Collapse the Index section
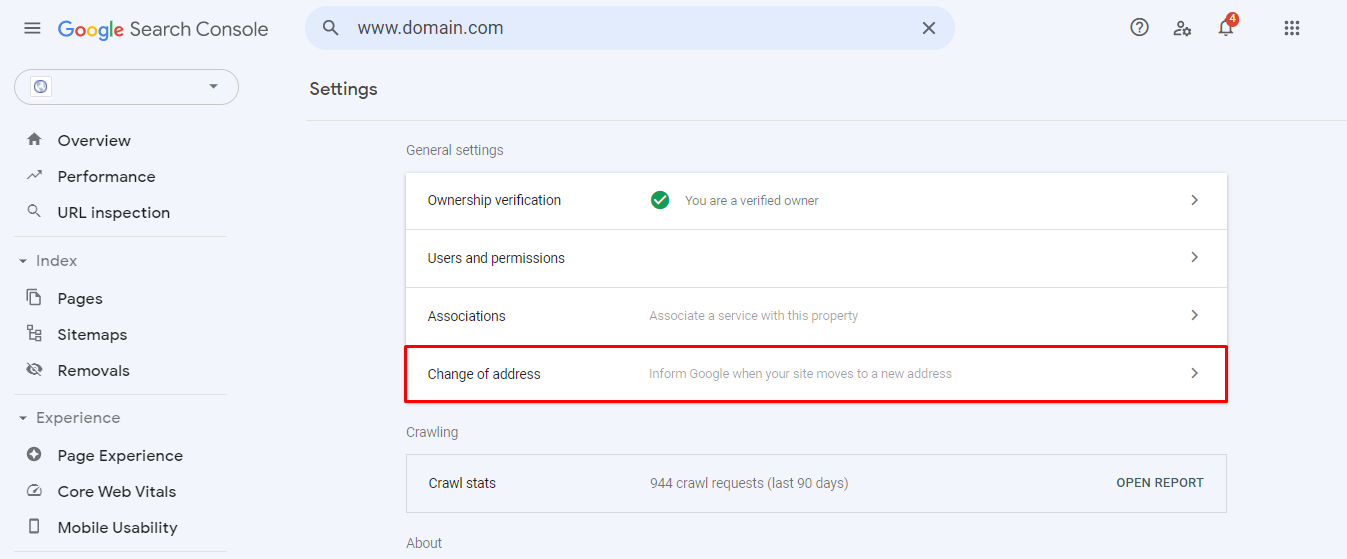 coord(23,261)
